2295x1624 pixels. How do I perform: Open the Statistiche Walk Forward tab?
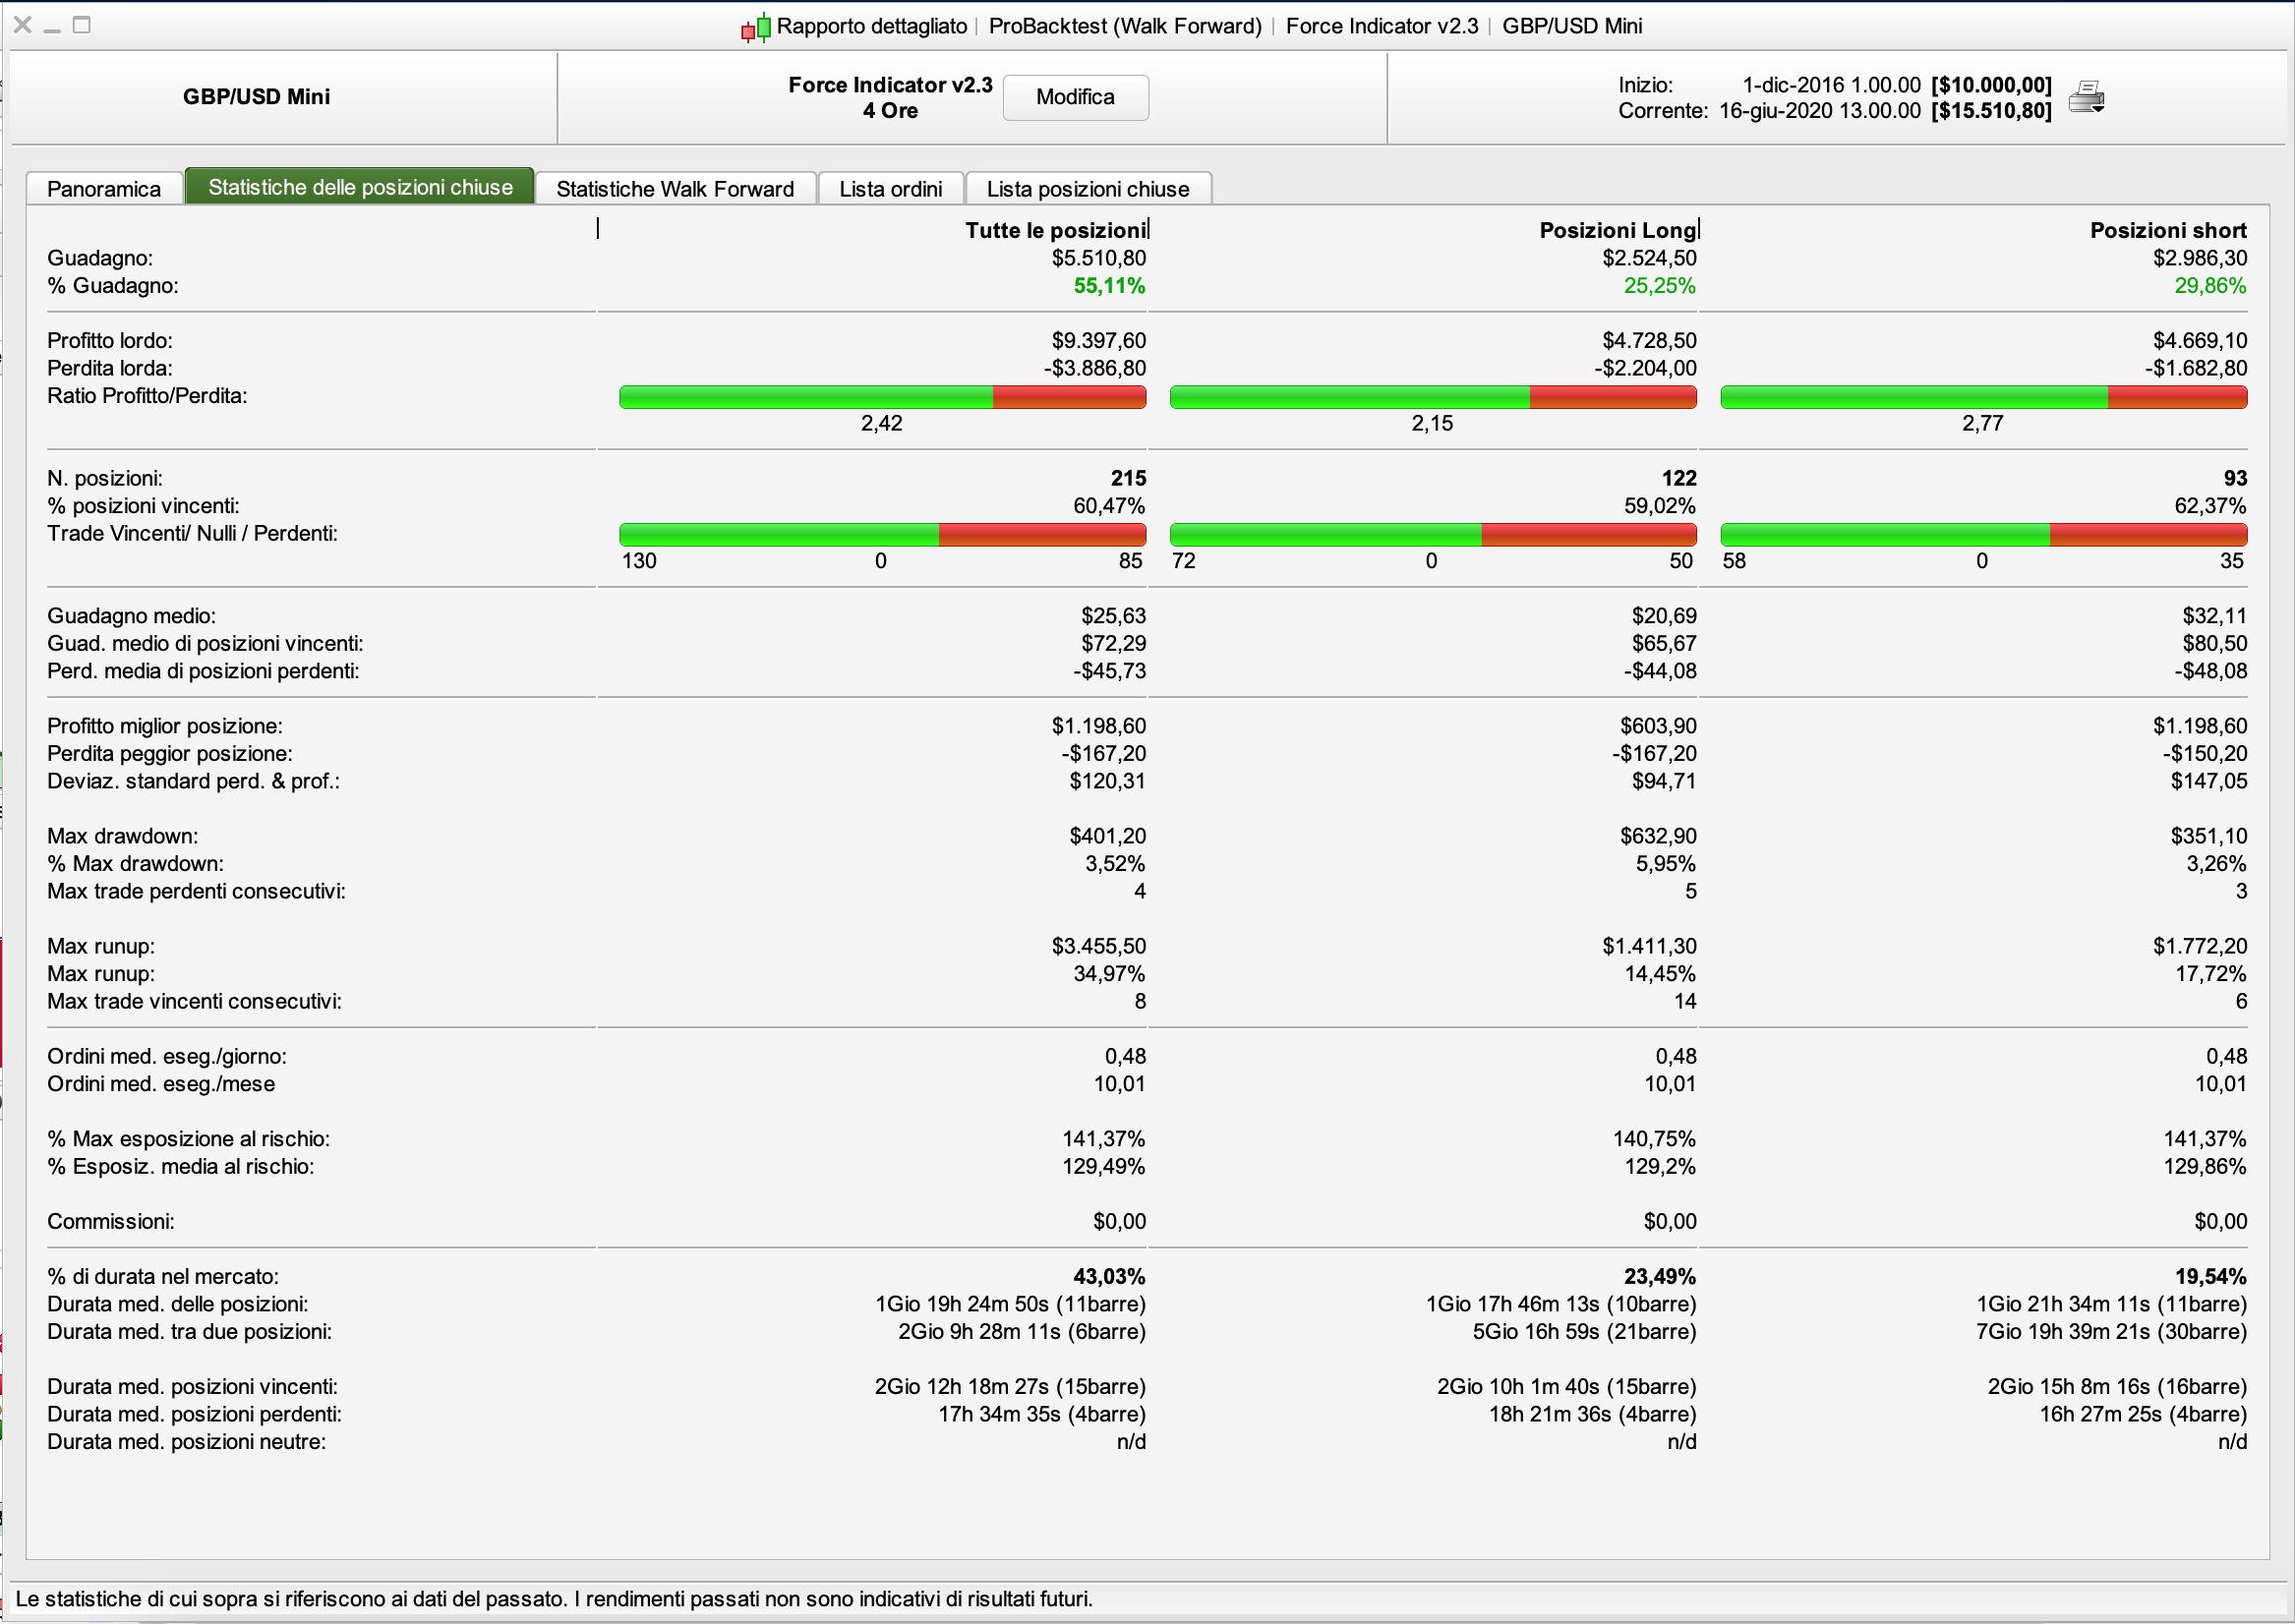click(675, 189)
